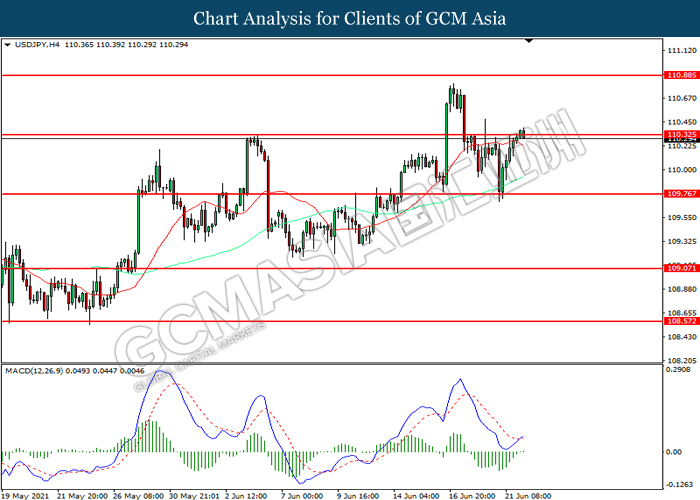Image resolution: width=700 pixels, height=500 pixels.
Task: Click the 9 Jun 16:00 date label
Action: [358, 496]
